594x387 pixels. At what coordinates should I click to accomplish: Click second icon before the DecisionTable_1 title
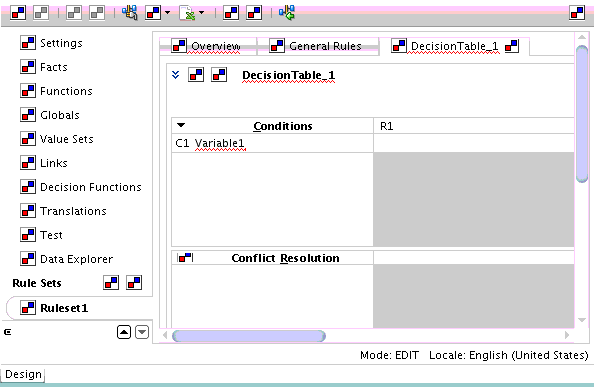(x=219, y=75)
